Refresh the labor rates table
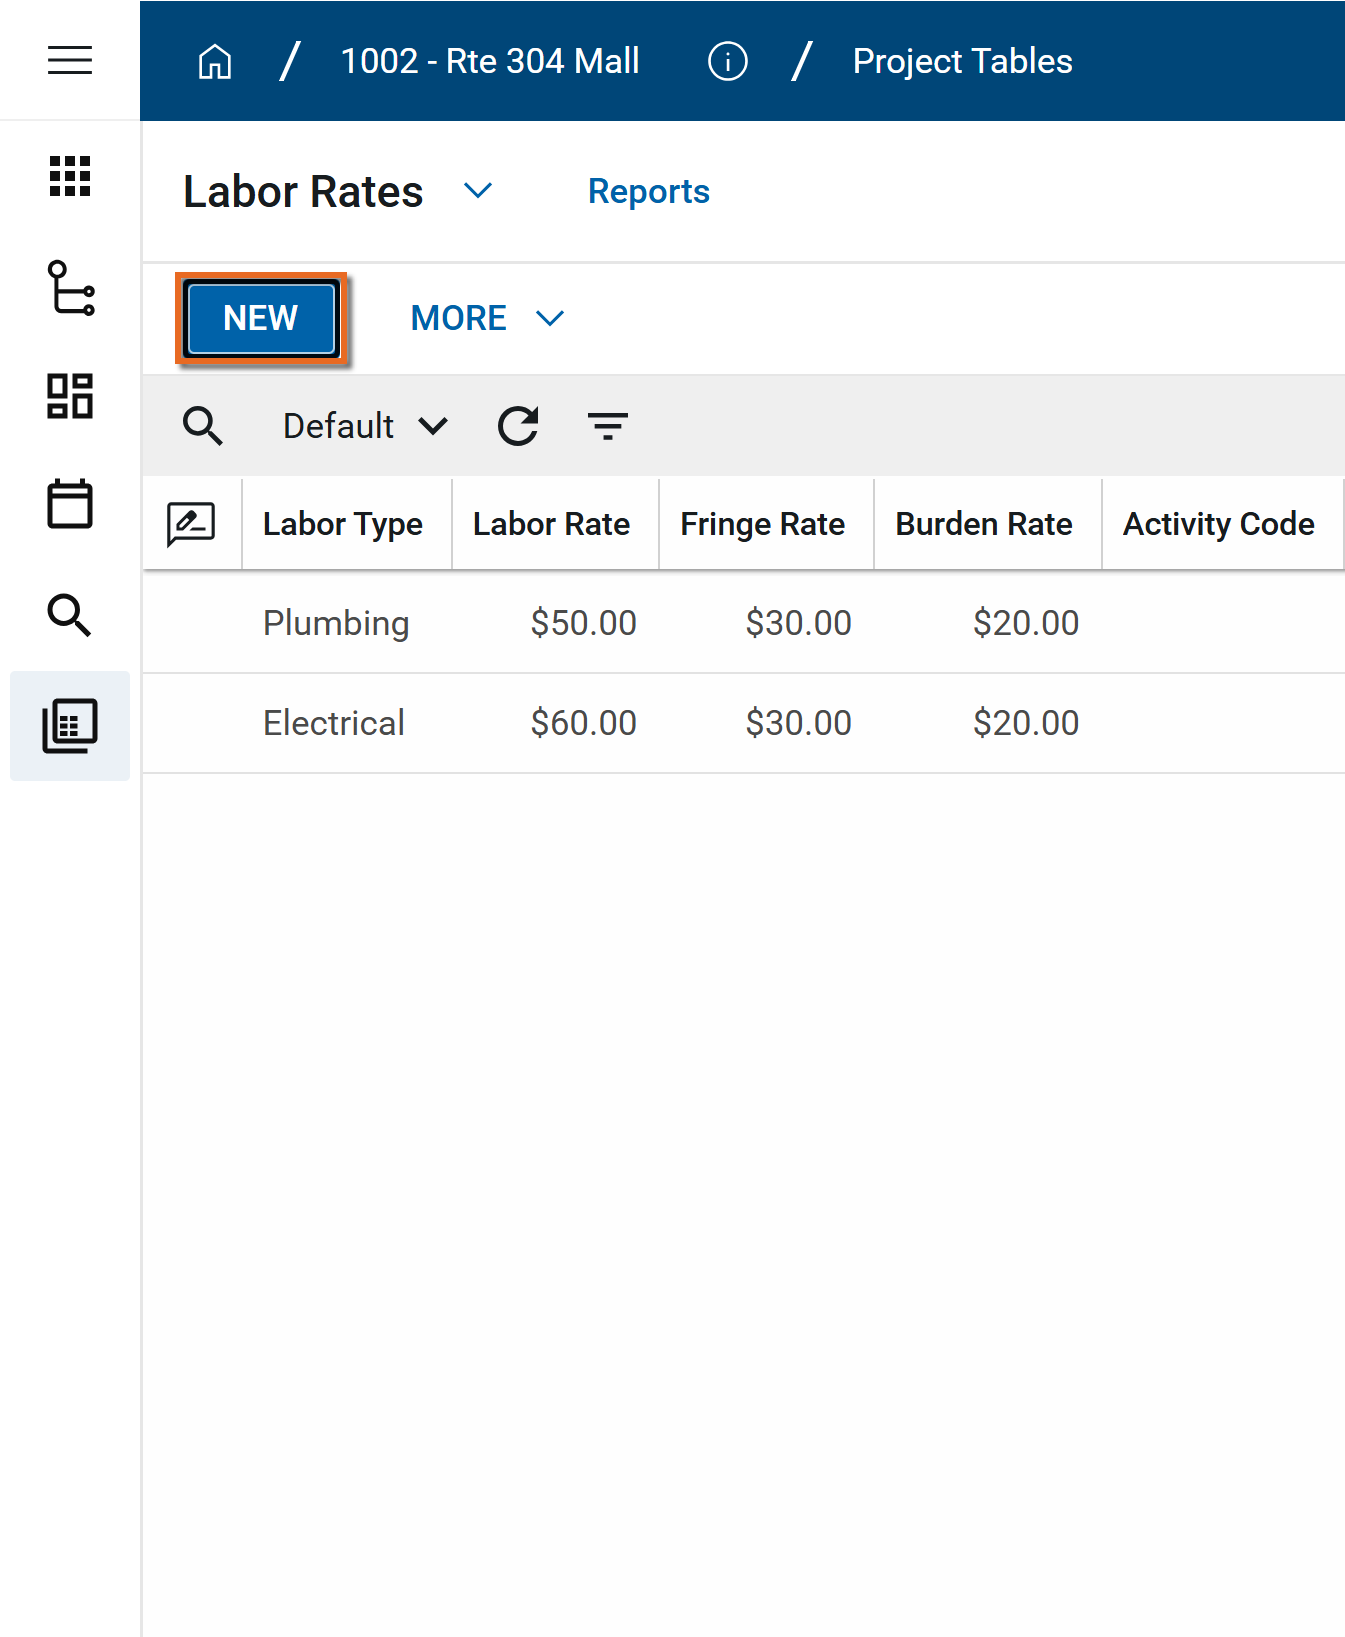Screen dimensions: 1345x1637 (518, 426)
